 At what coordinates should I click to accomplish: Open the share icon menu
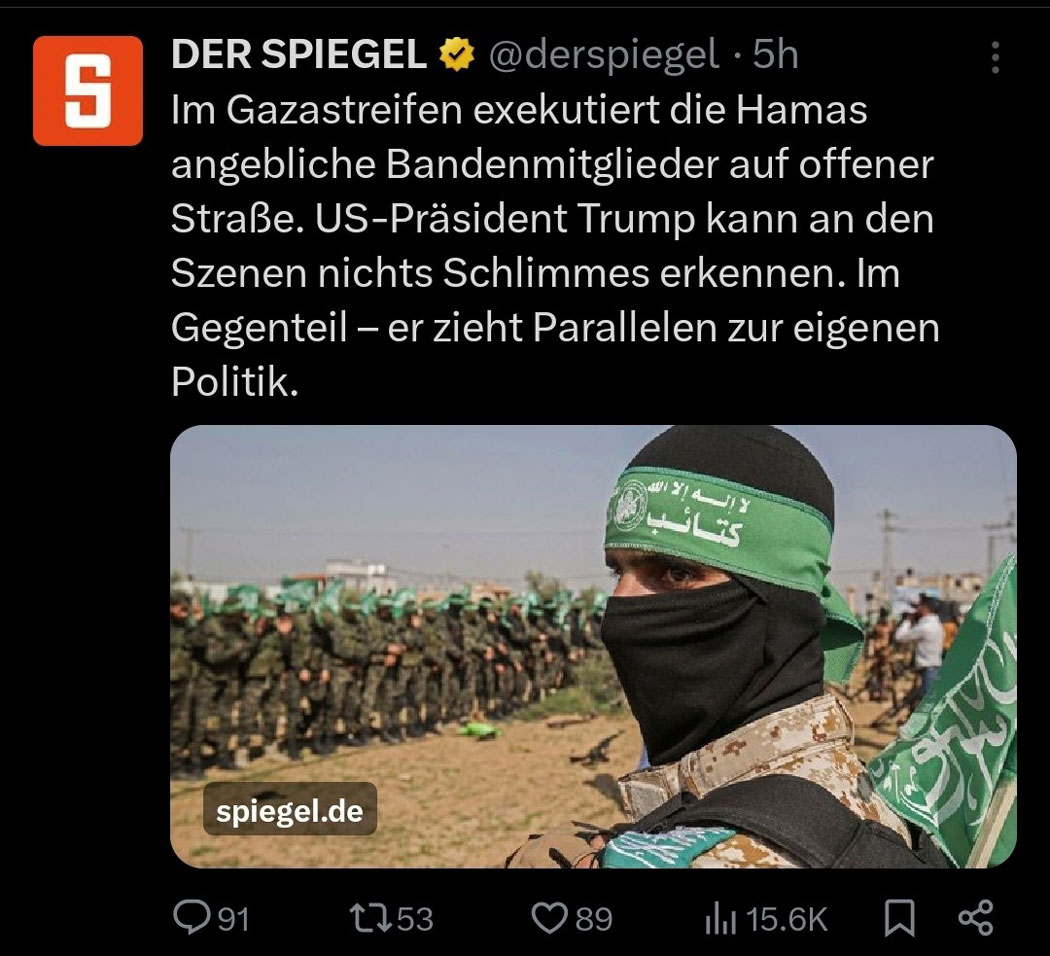coord(976,918)
